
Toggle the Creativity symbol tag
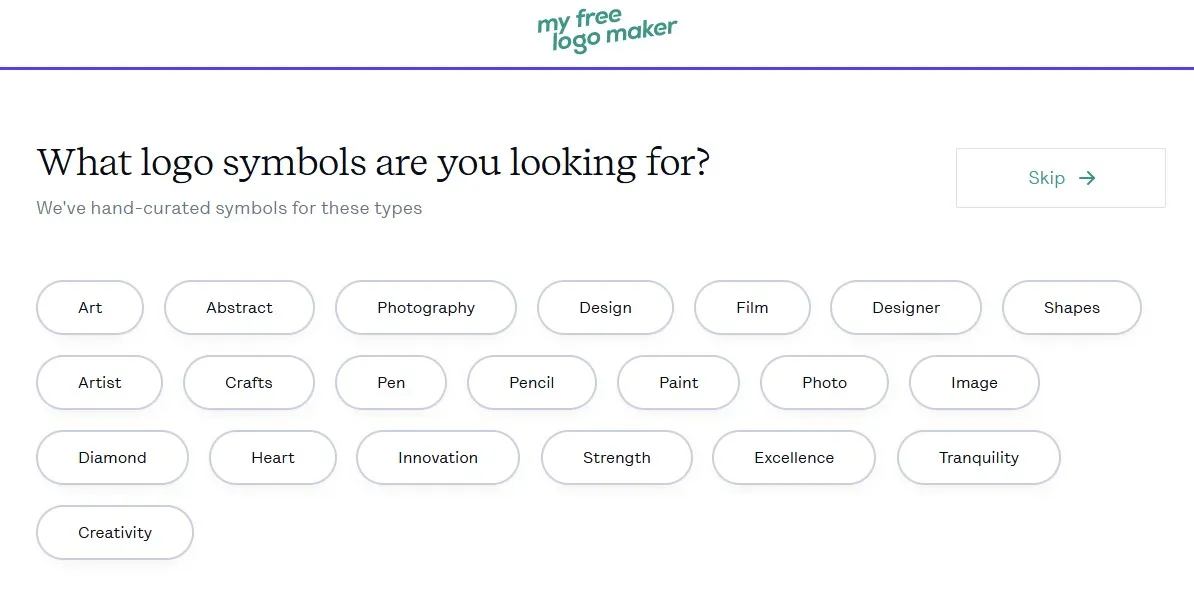click(x=115, y=533)
